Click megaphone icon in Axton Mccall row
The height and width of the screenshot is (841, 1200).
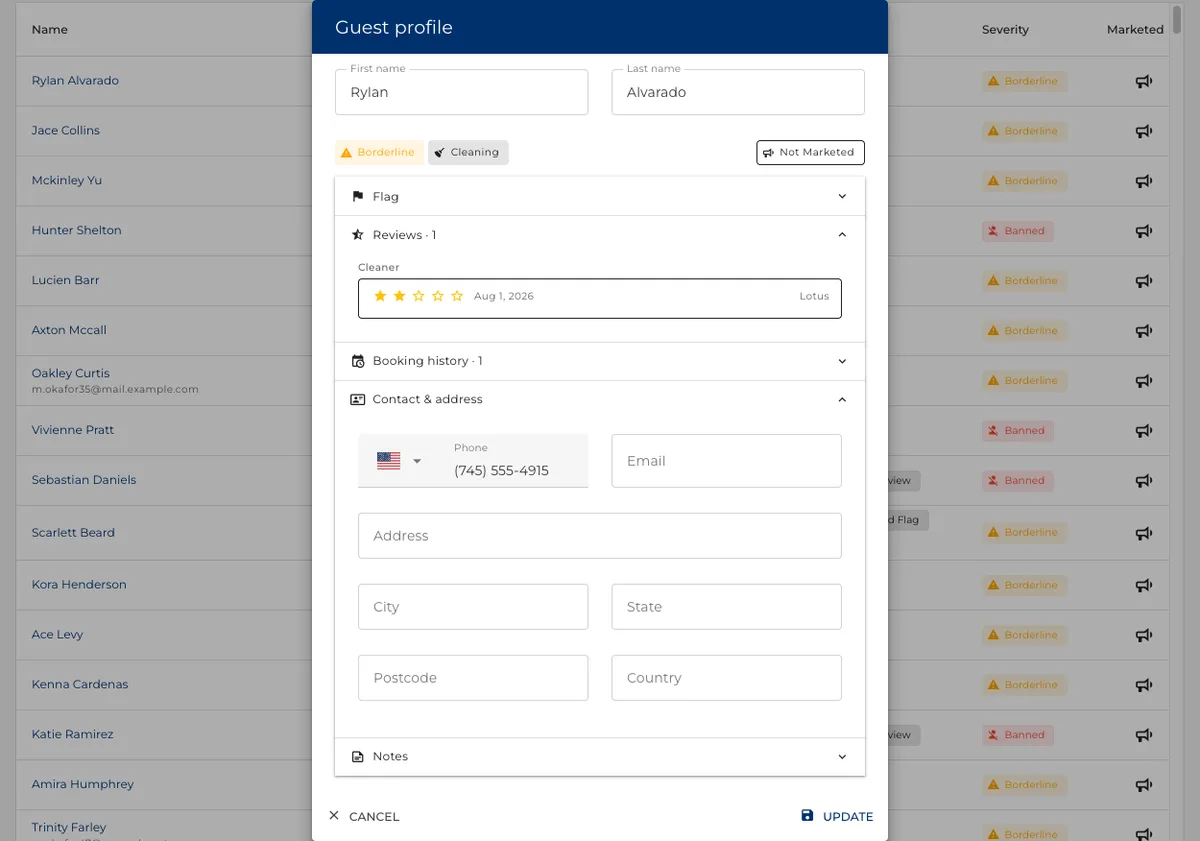click(1144, 331)
